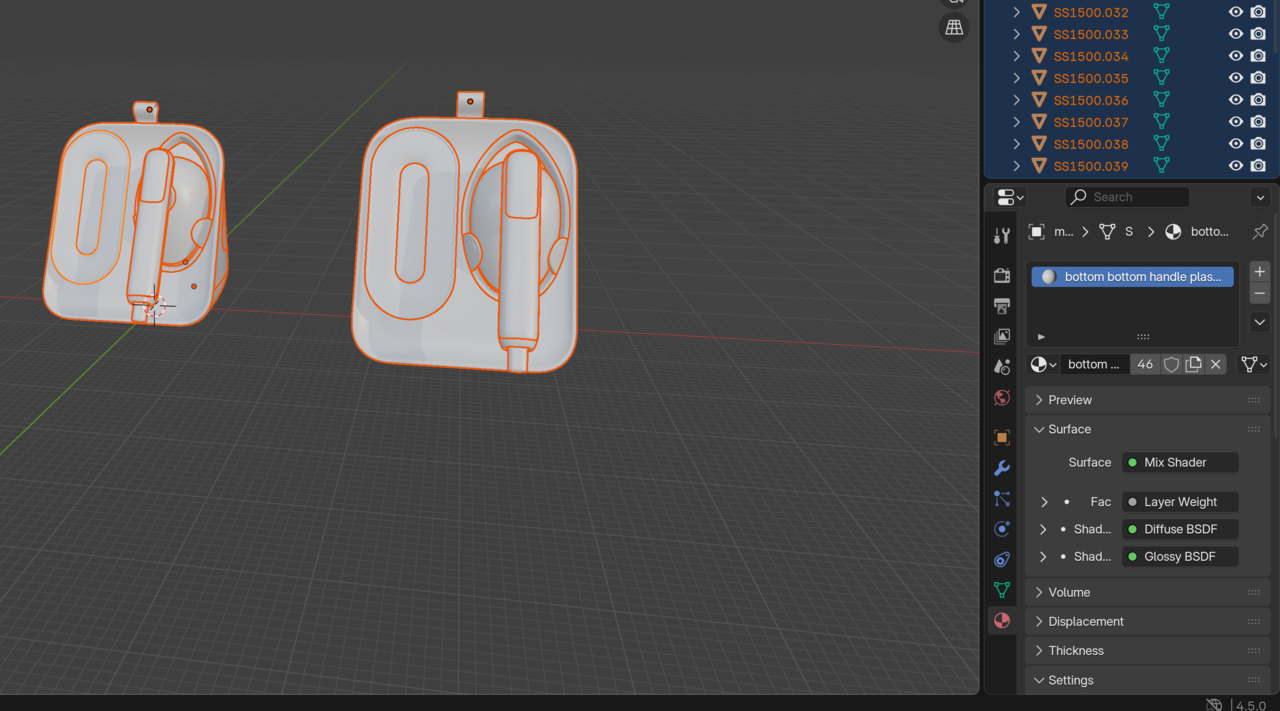
Task: Click the mesh icon in properties breadcrumb
Action: click(x=1107, y=231)
